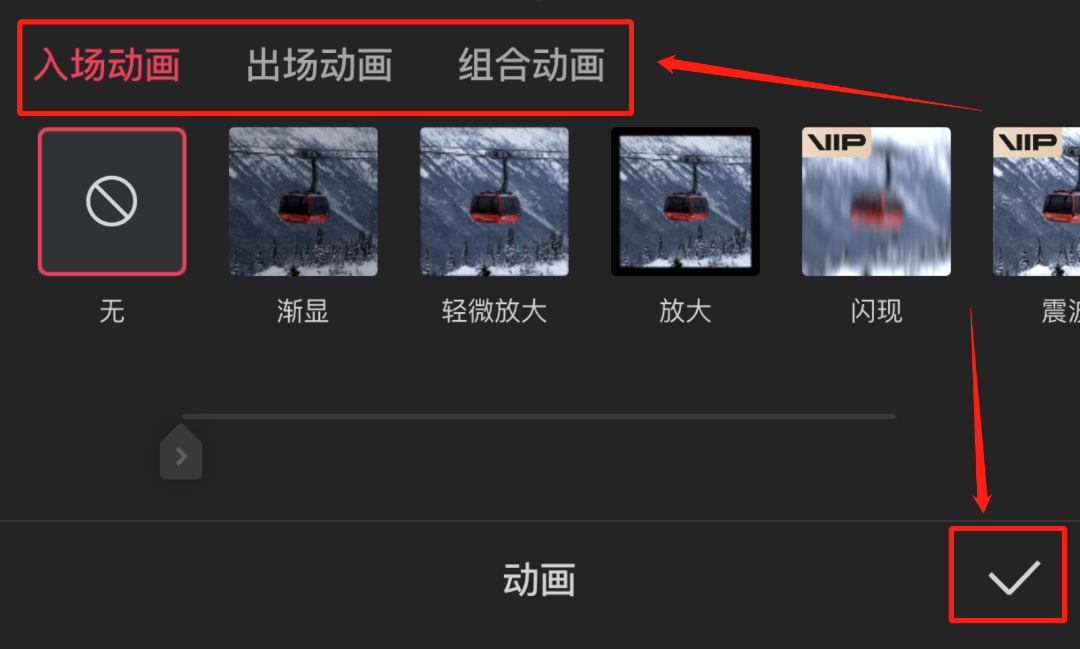Click the 放大 label below thumbnail
Viewport: 1080px width, 649px height.
click(685, 311)
